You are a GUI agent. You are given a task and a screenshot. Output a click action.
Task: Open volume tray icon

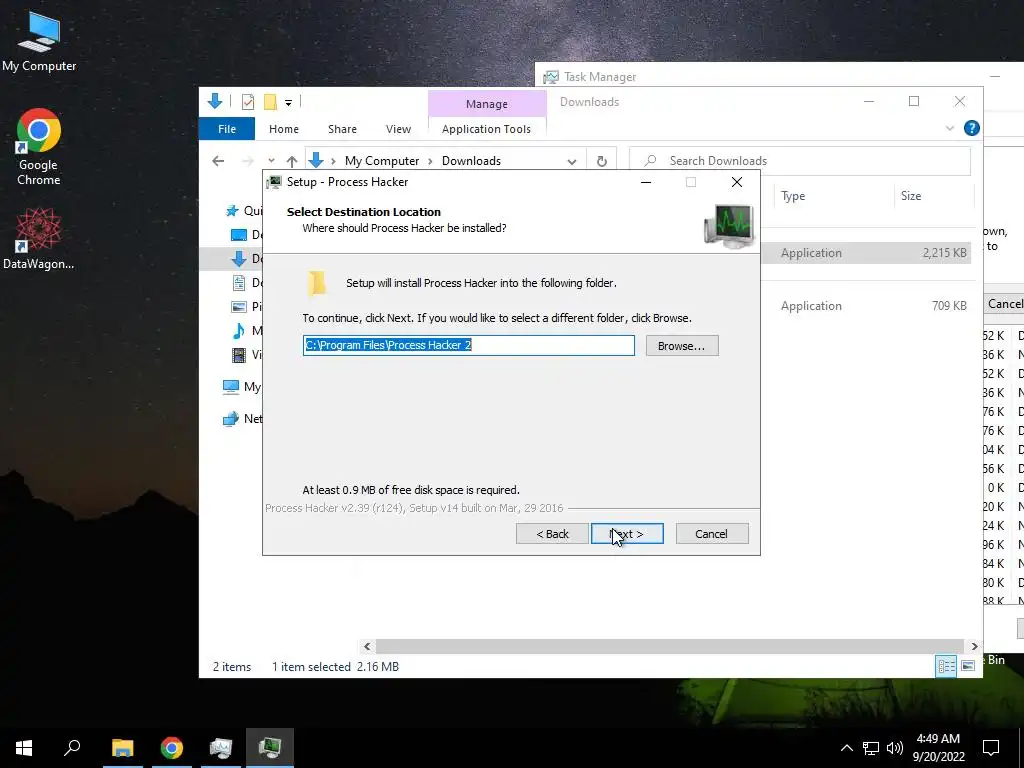895,748
